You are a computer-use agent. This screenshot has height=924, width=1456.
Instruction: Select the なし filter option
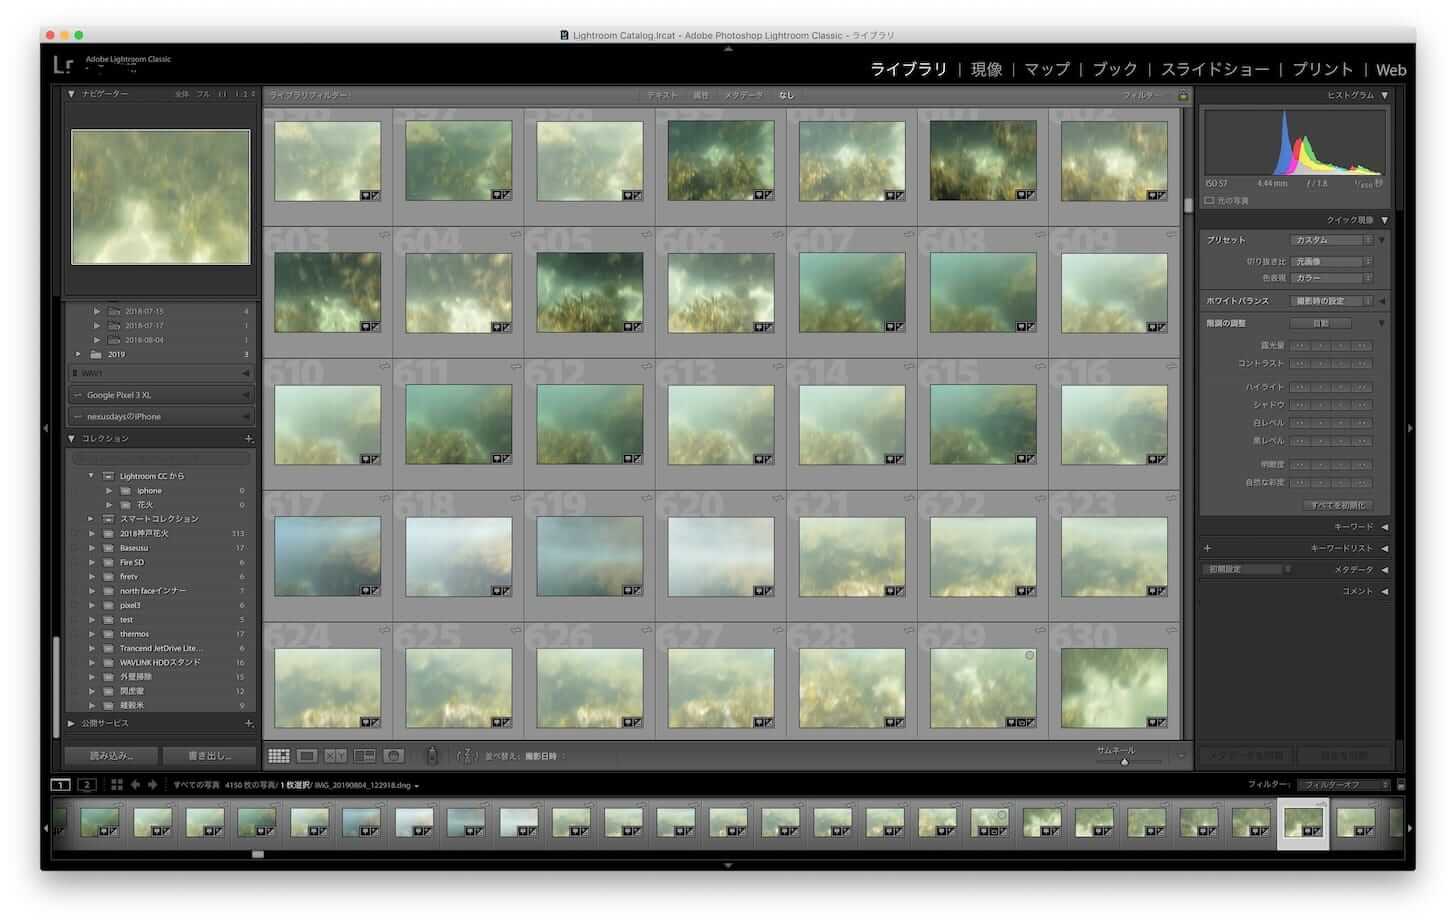787,95
